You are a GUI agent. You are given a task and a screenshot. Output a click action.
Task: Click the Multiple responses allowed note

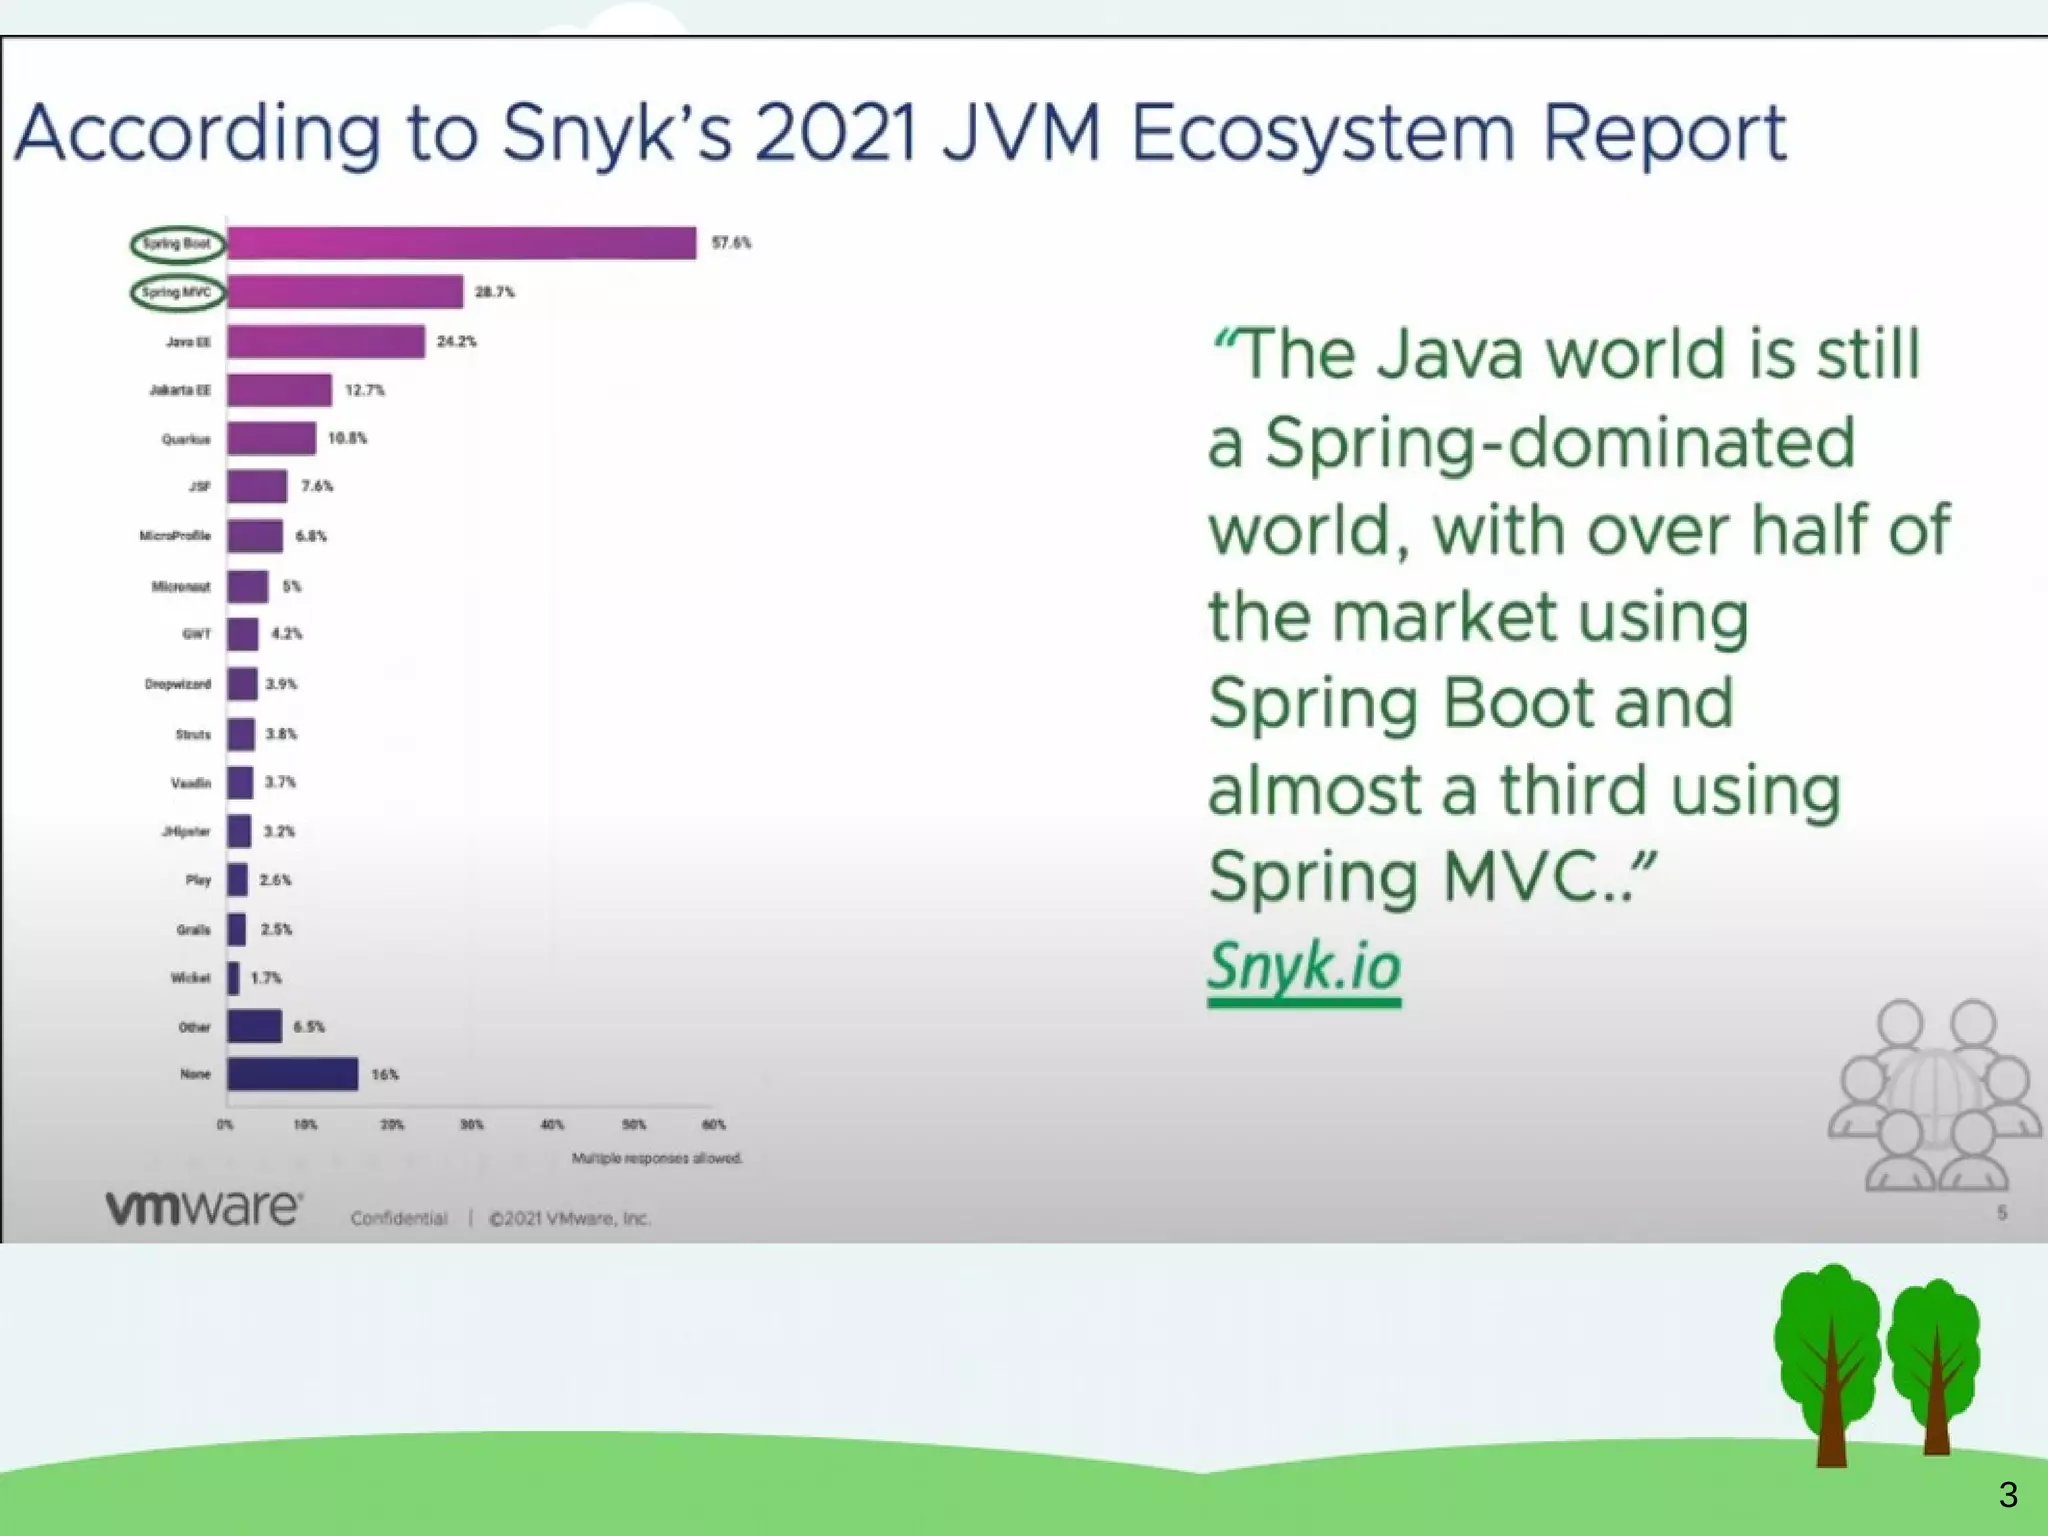coord(657,1158)
